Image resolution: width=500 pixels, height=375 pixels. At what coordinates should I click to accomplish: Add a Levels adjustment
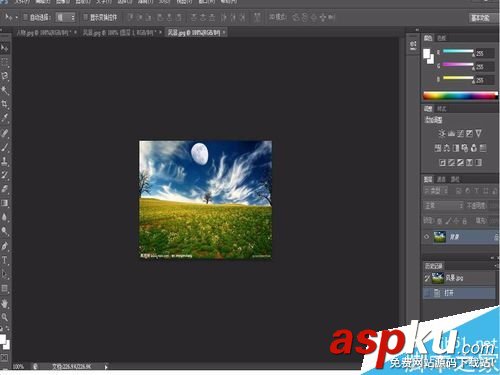click(451, 134)
